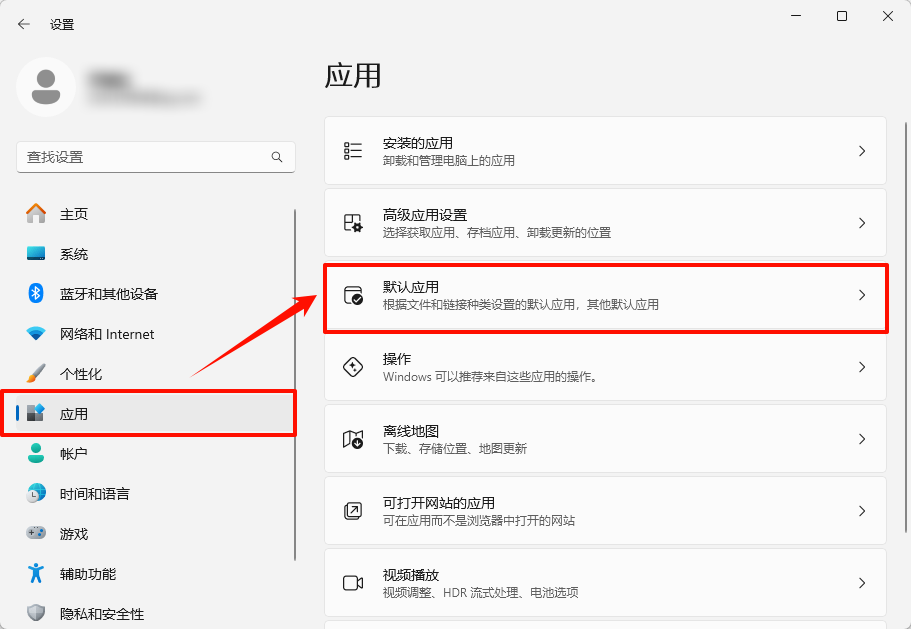This screenshot has height=629, width=911.
Task: Open the 可打开网站的应用 chevron
Action: click(862, 510)
